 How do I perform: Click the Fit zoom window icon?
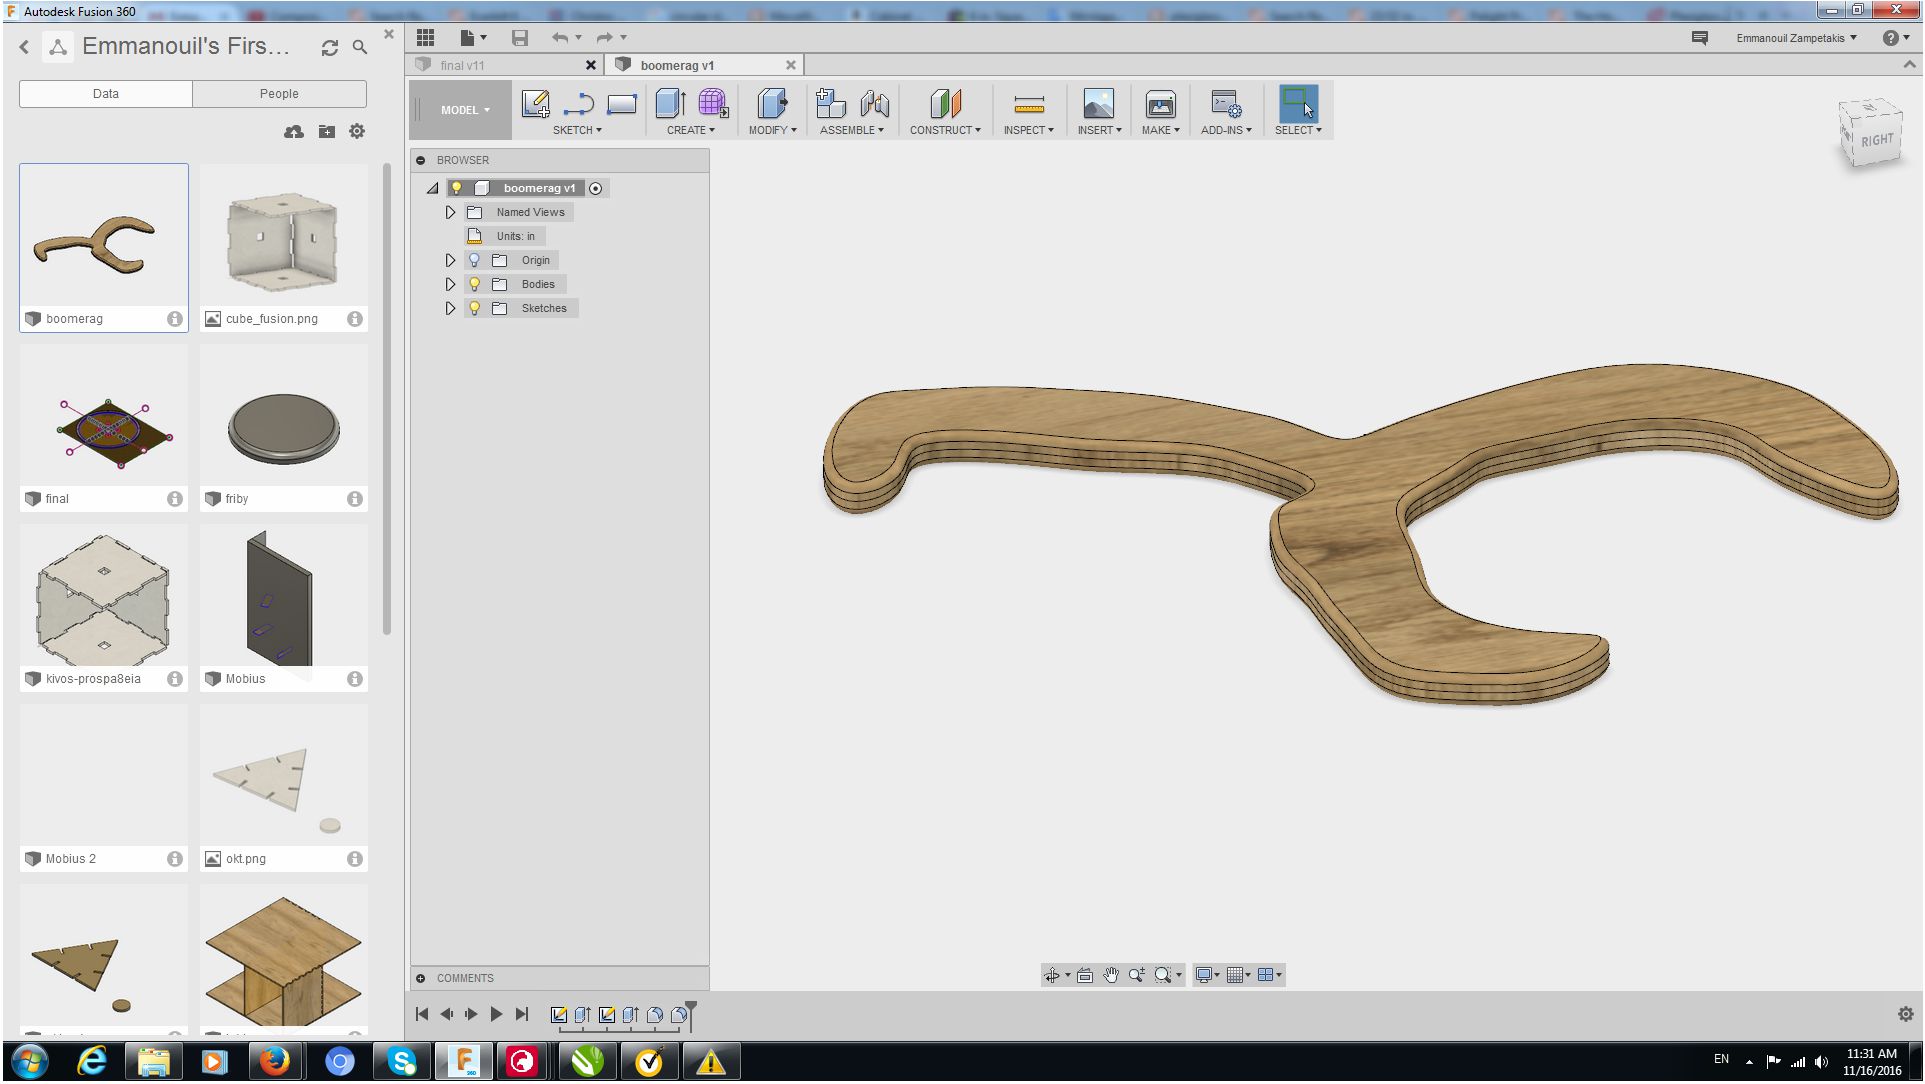(x=1163, y=975)
